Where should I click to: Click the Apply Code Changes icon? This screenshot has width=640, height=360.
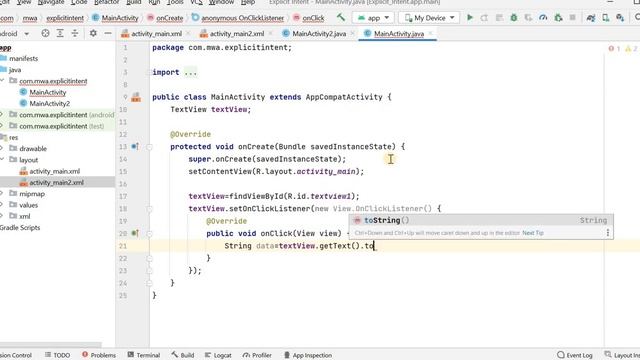(x=499, y=18)
